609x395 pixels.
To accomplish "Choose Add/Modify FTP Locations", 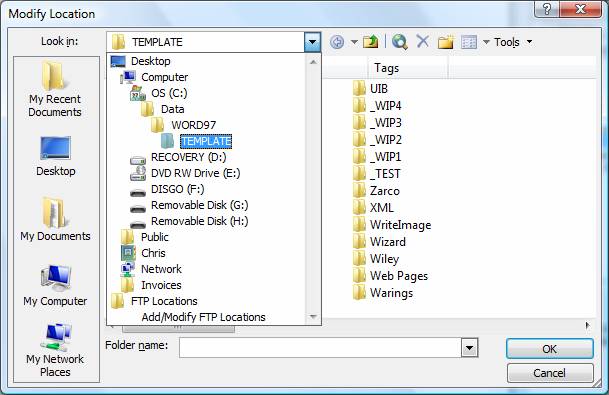I will point(204,317).
